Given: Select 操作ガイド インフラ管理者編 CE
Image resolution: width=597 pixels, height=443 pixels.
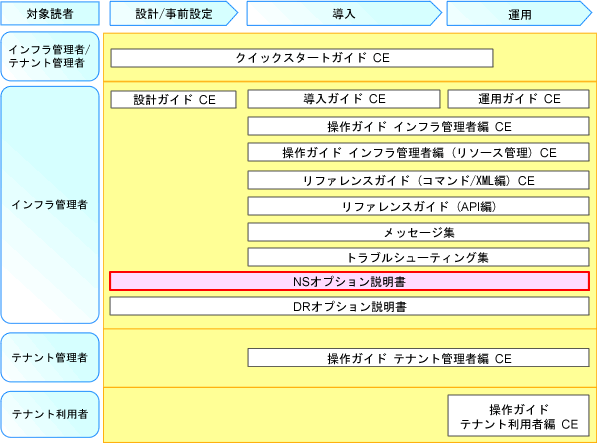Looking at the screenshot, I should [x=418, y=126].
